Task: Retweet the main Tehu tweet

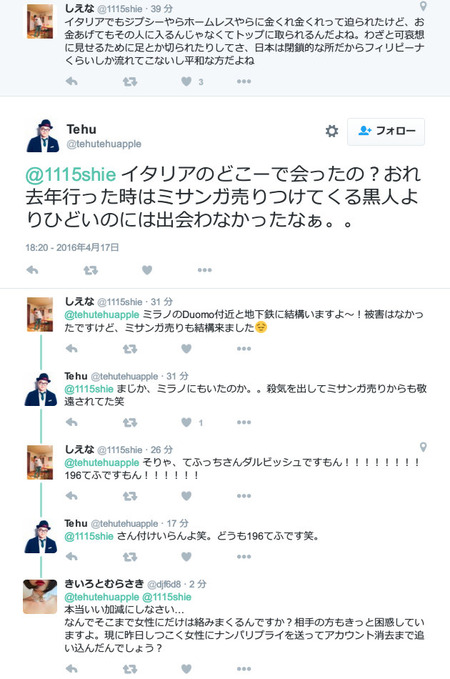Action: click(x=91, y=270)
